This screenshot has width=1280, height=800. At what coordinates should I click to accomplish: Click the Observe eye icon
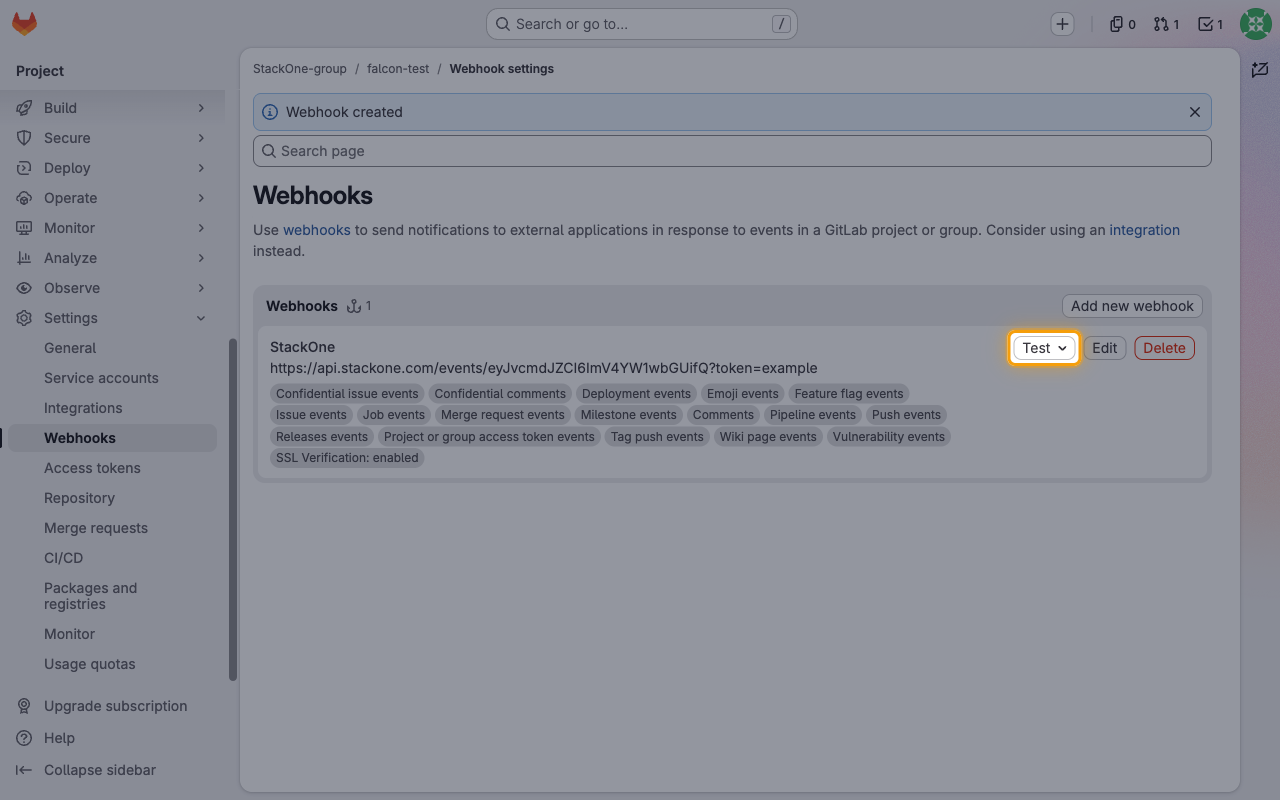pos(24,288)
